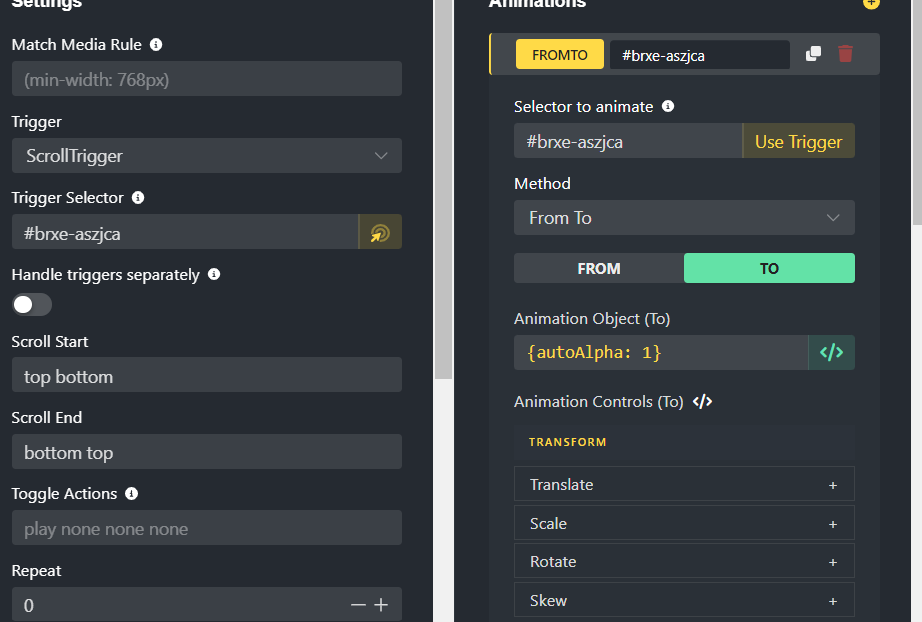Click the Use Trigger button

click(799, 142)
